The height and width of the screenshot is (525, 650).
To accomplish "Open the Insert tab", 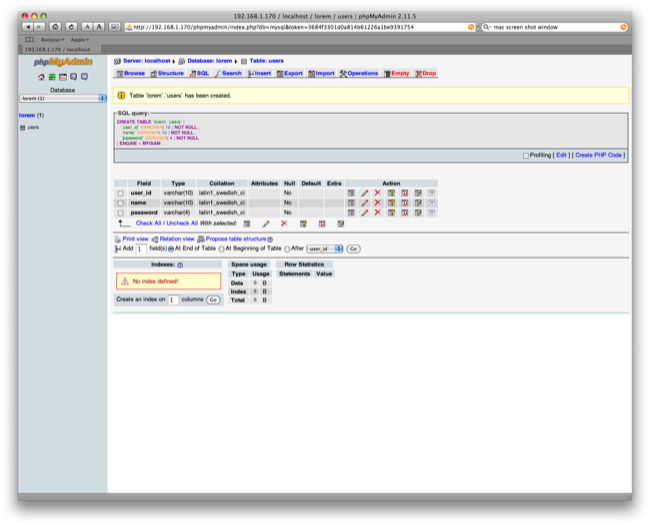I will [260, 73].
